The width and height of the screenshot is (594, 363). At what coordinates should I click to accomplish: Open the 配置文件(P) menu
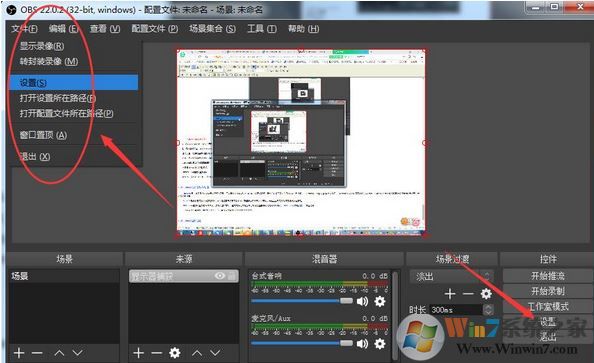pyautogui.click(x=155, y=29)
